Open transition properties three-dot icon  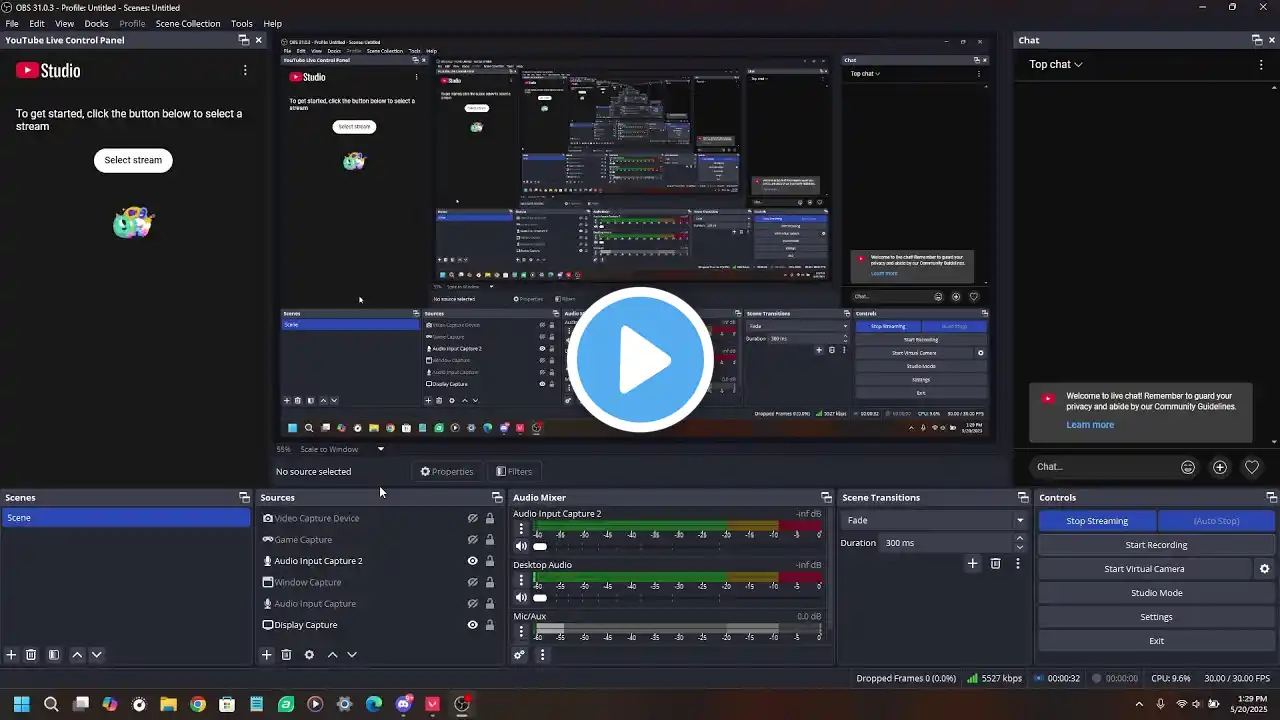point(1018,564)
